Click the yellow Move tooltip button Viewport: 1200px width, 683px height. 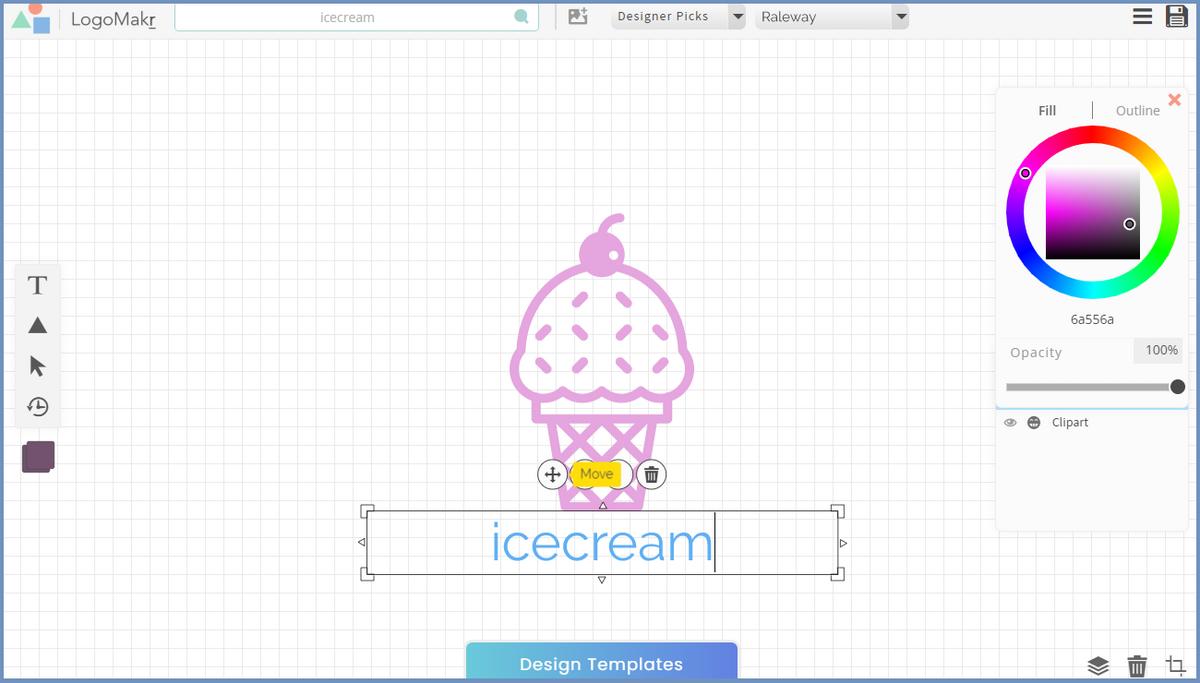coord(596,474)
